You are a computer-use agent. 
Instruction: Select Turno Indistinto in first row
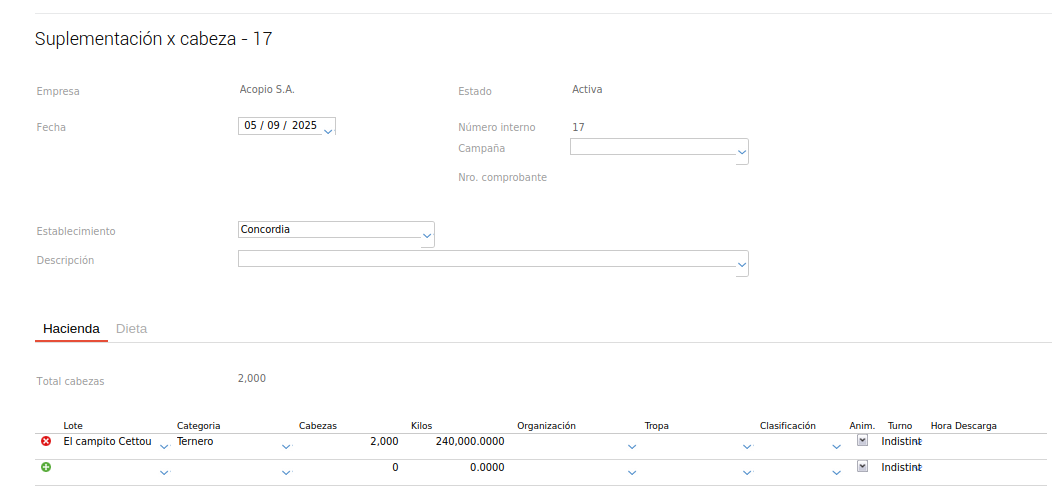[x=900, y=441]
